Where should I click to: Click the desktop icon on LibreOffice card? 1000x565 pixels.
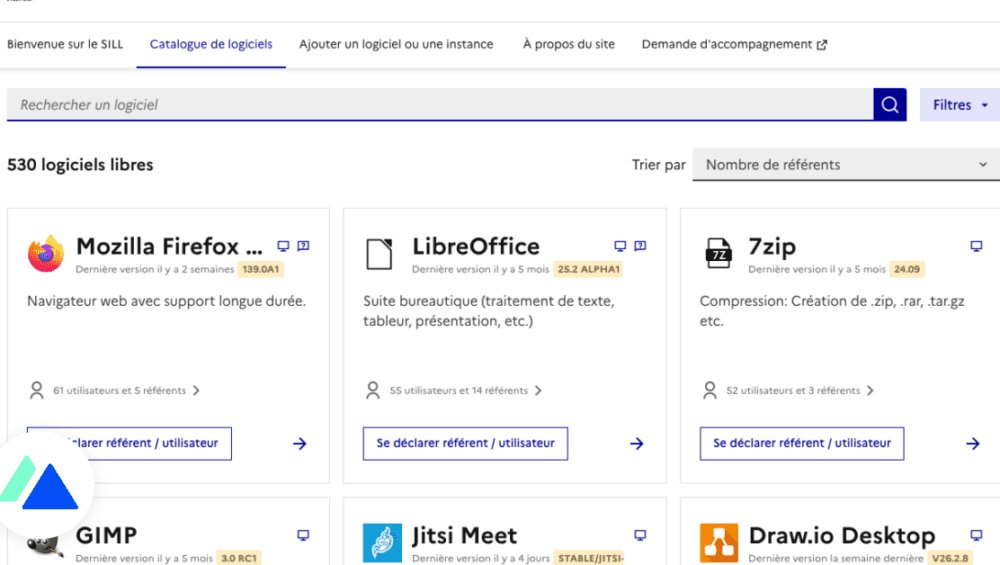coord(620,246)
